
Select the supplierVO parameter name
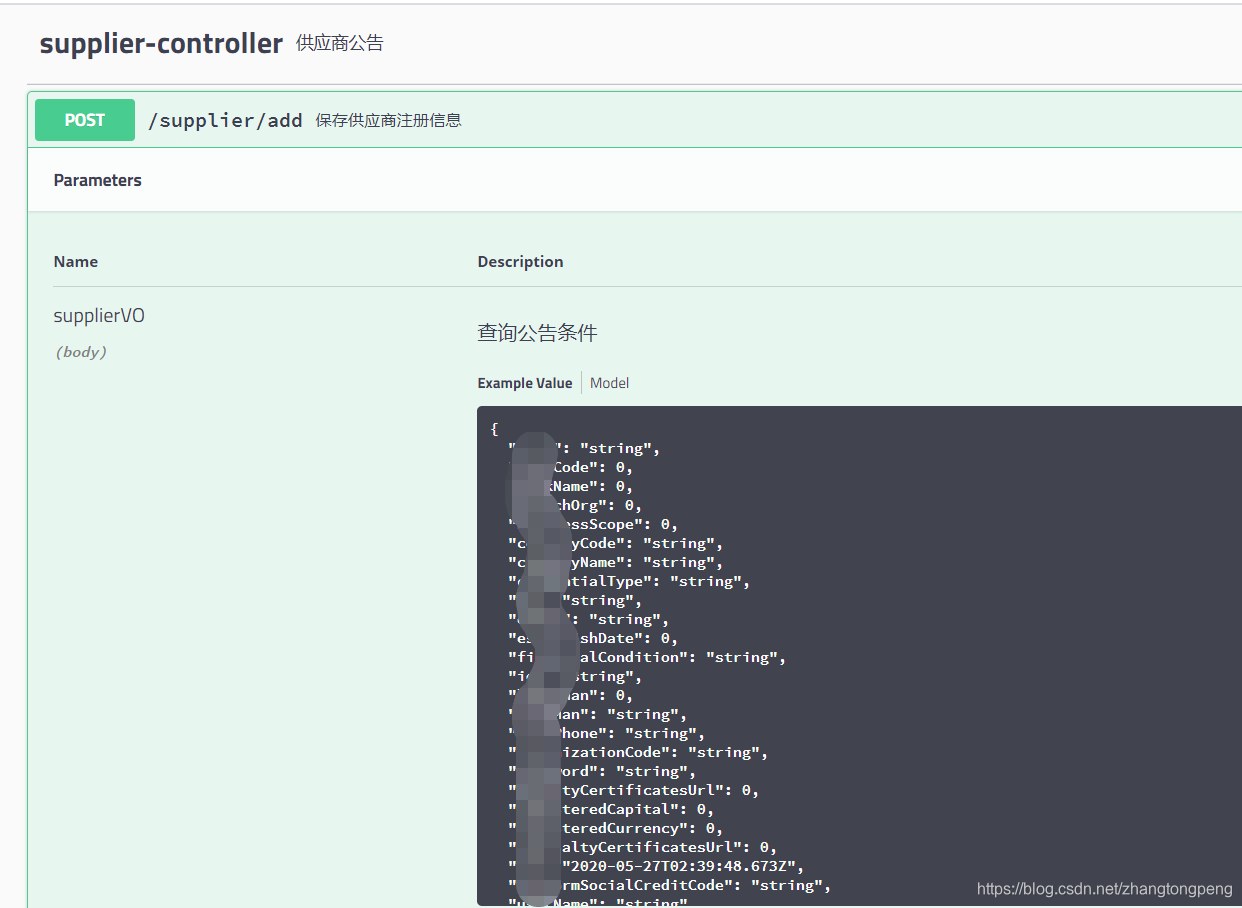coord(98,314)
